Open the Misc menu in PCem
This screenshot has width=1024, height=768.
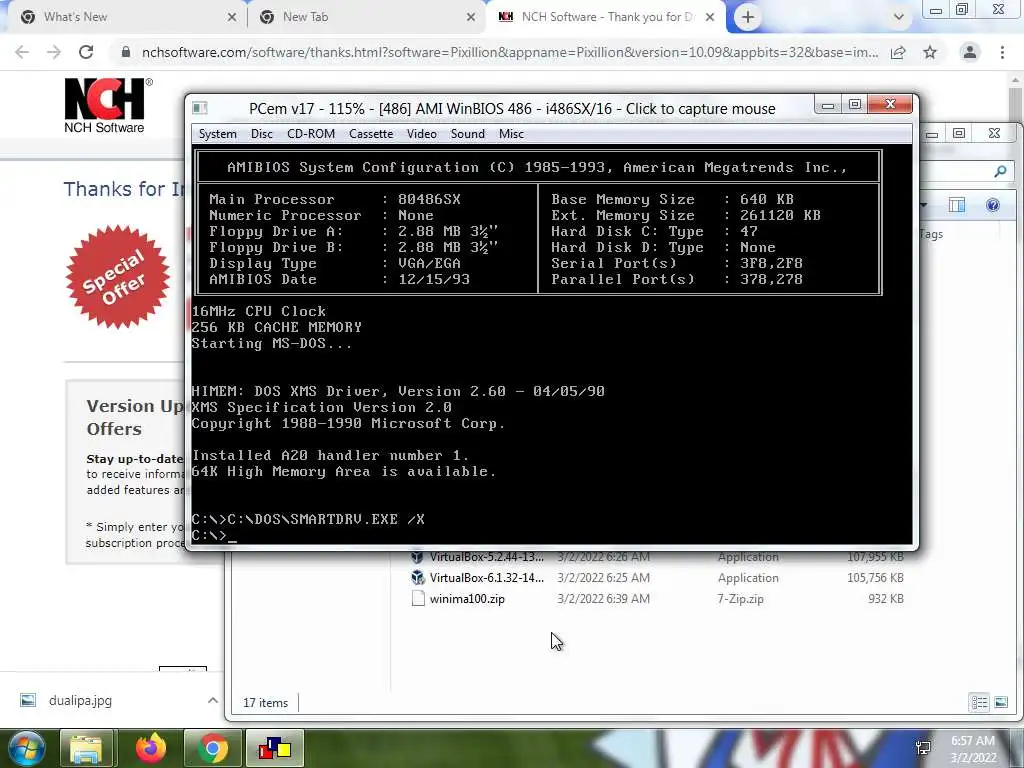511,134
